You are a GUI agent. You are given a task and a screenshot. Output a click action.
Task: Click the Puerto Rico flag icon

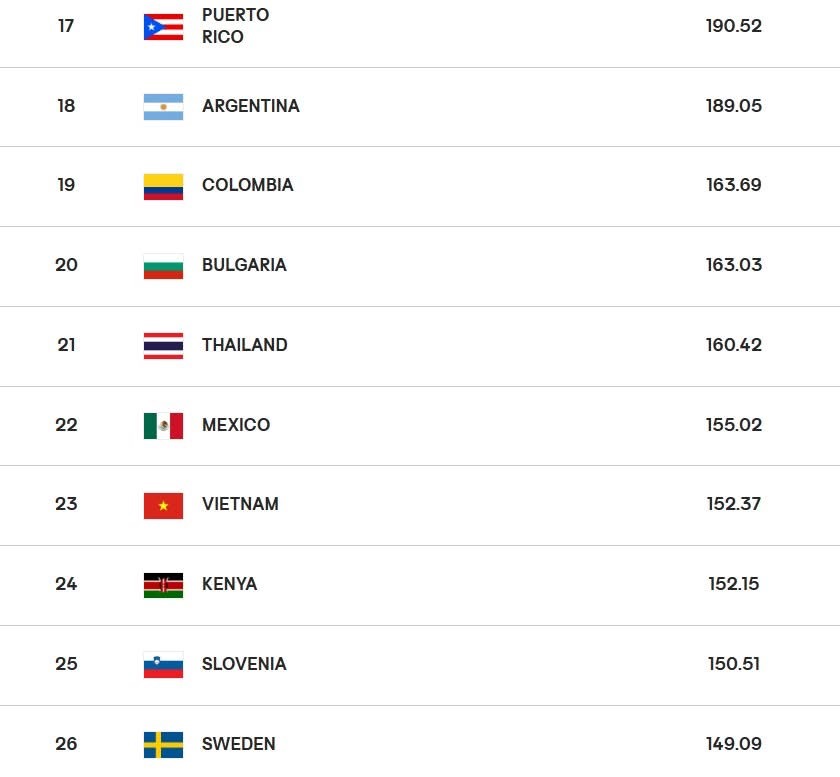point(163,27)
